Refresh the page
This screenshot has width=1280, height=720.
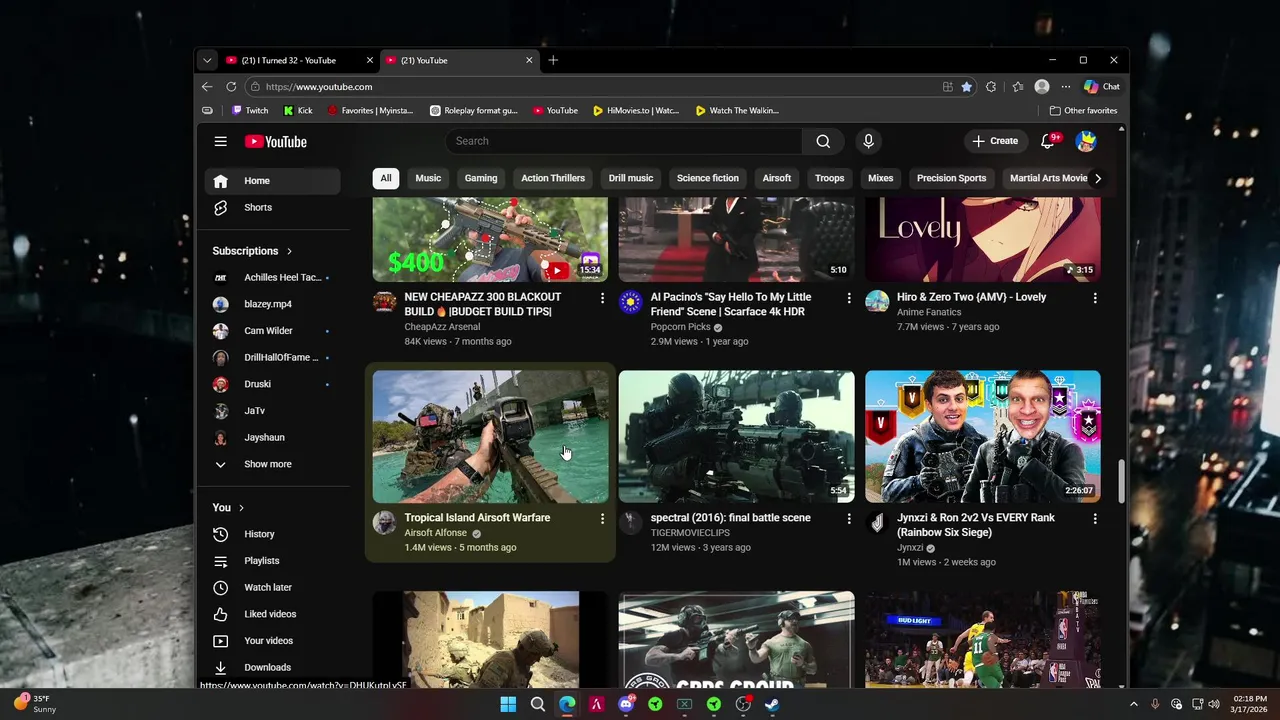pos(231,87)
